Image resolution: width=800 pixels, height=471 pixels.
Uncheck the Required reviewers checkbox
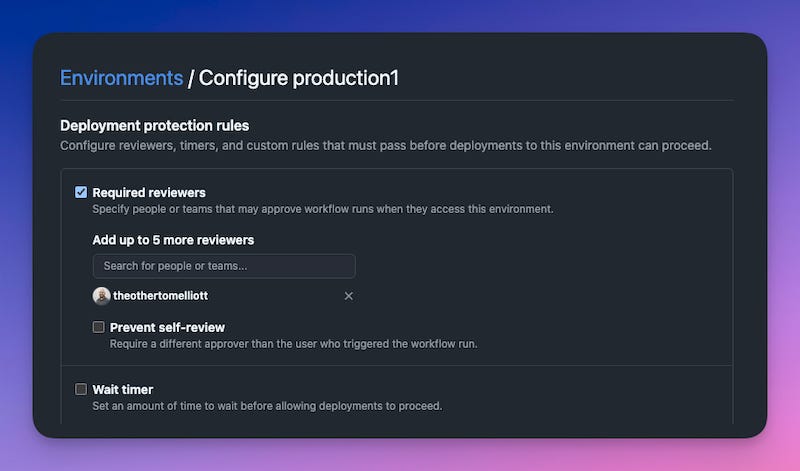pyautogui.click(x=81, y=192)
